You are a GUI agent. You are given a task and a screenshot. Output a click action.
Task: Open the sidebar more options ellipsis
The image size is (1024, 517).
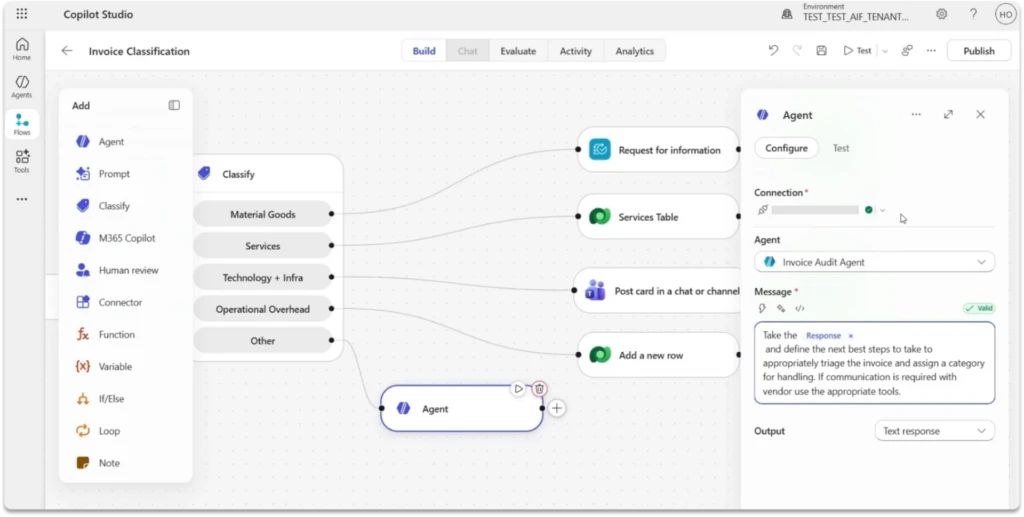[x=22, y=199]
